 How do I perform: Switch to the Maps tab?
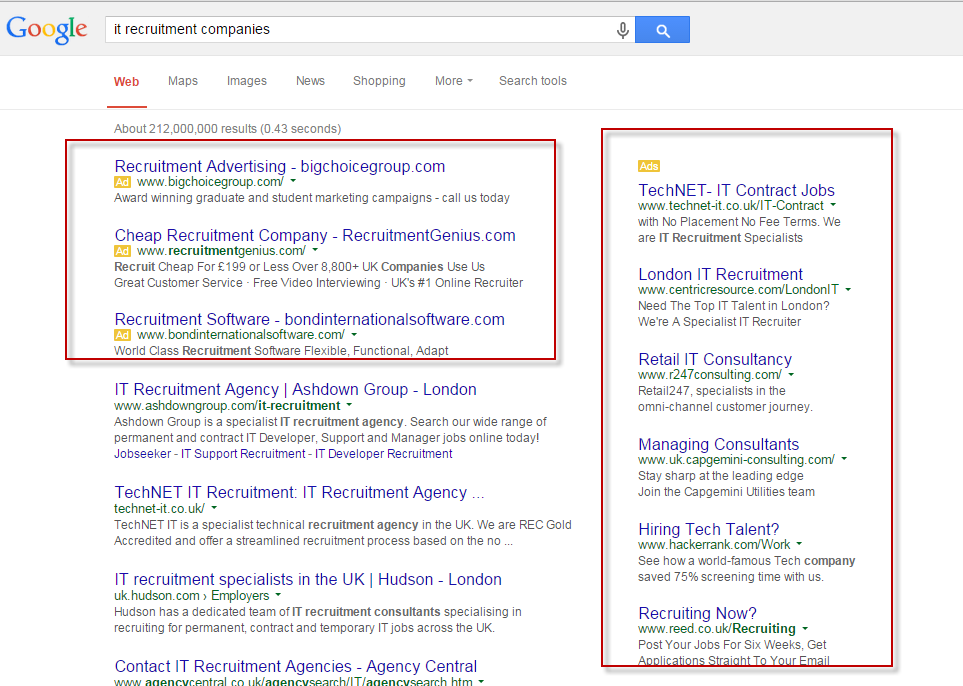(x=183, y=81)
